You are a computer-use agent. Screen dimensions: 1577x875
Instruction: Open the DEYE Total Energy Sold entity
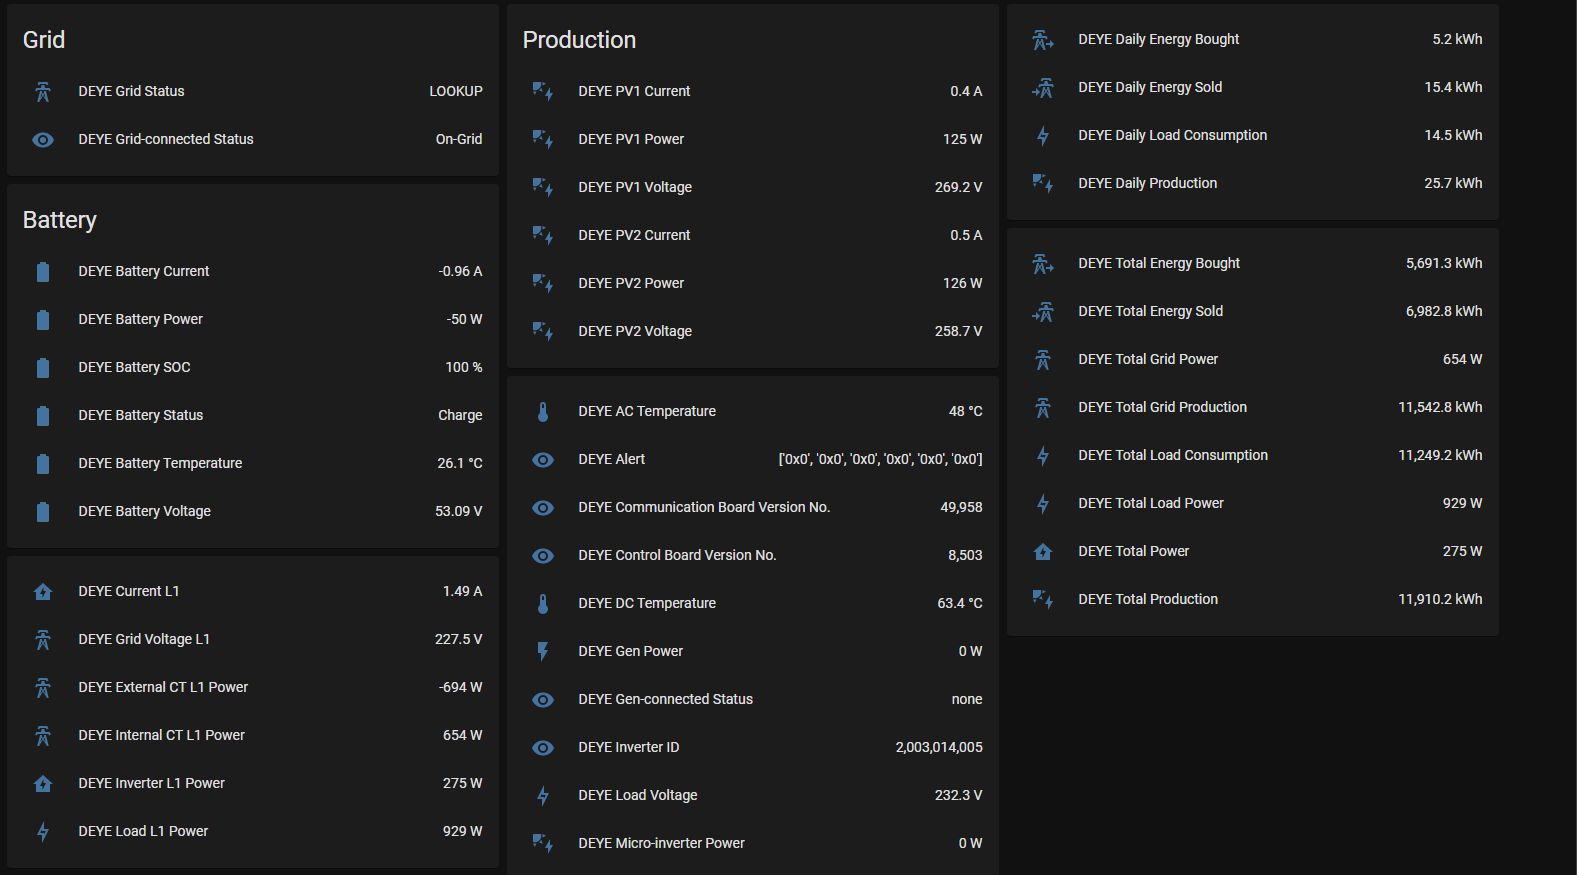point(1253,312)
